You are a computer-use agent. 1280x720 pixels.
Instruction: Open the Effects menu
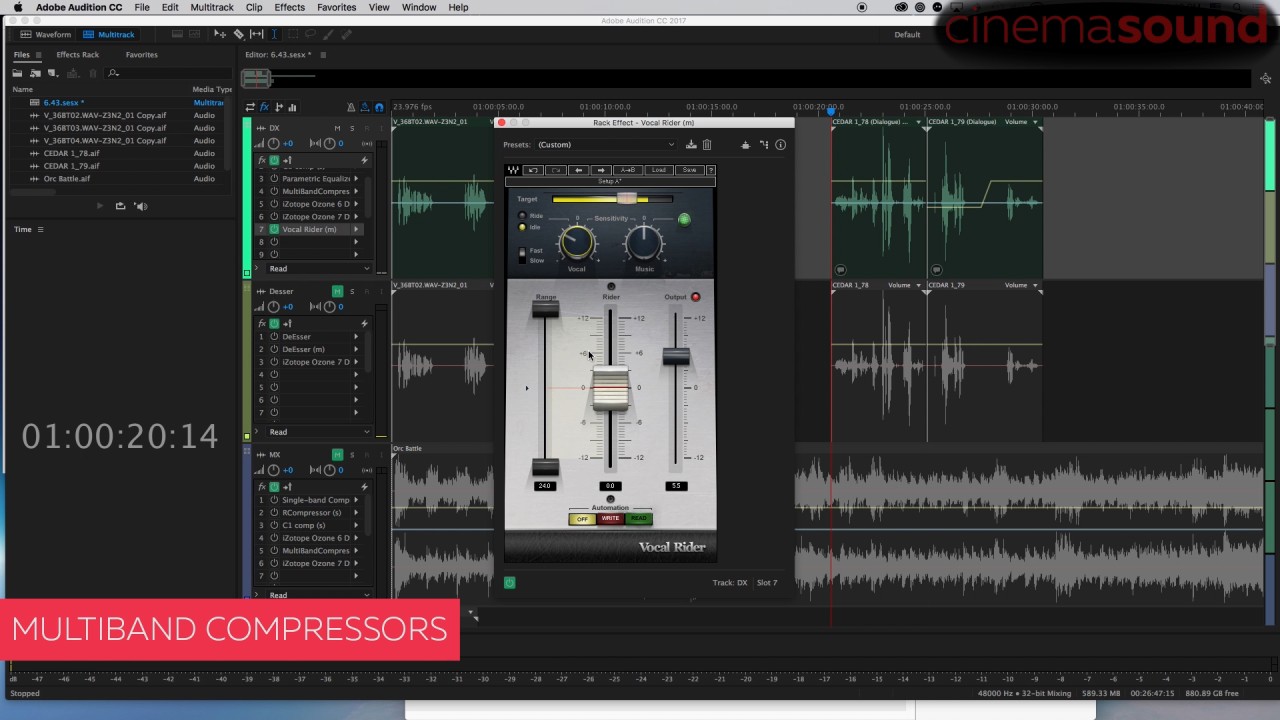pos(289,7)
